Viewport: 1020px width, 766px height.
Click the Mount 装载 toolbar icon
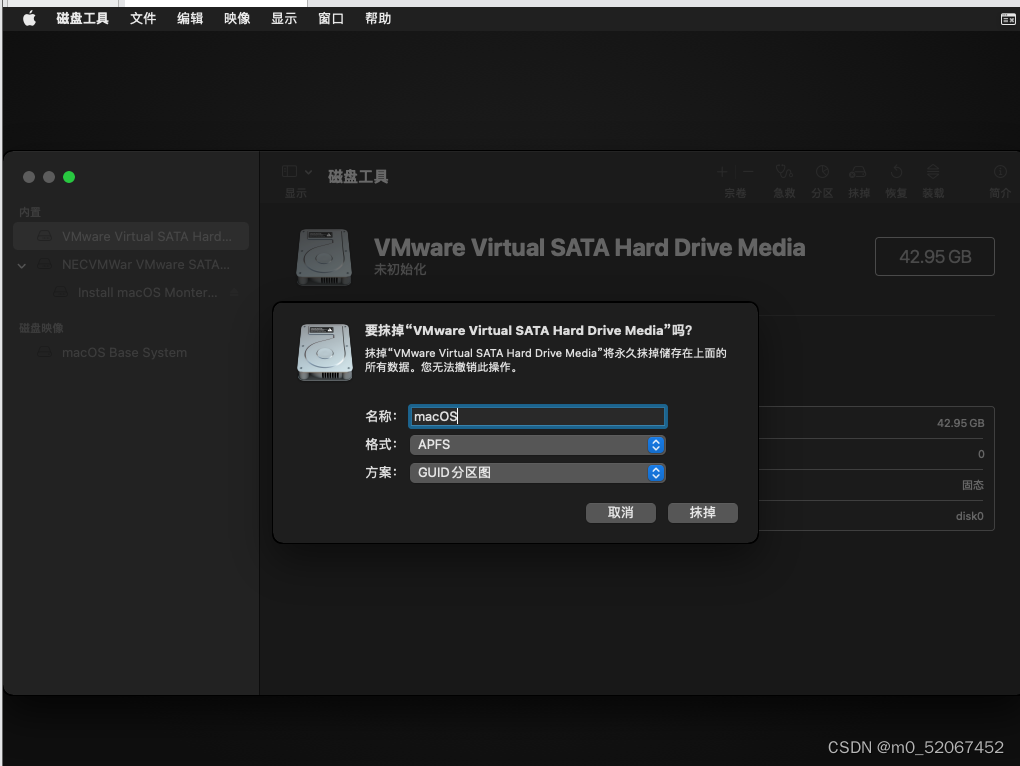pyautogui.click(x=933, y=172)
